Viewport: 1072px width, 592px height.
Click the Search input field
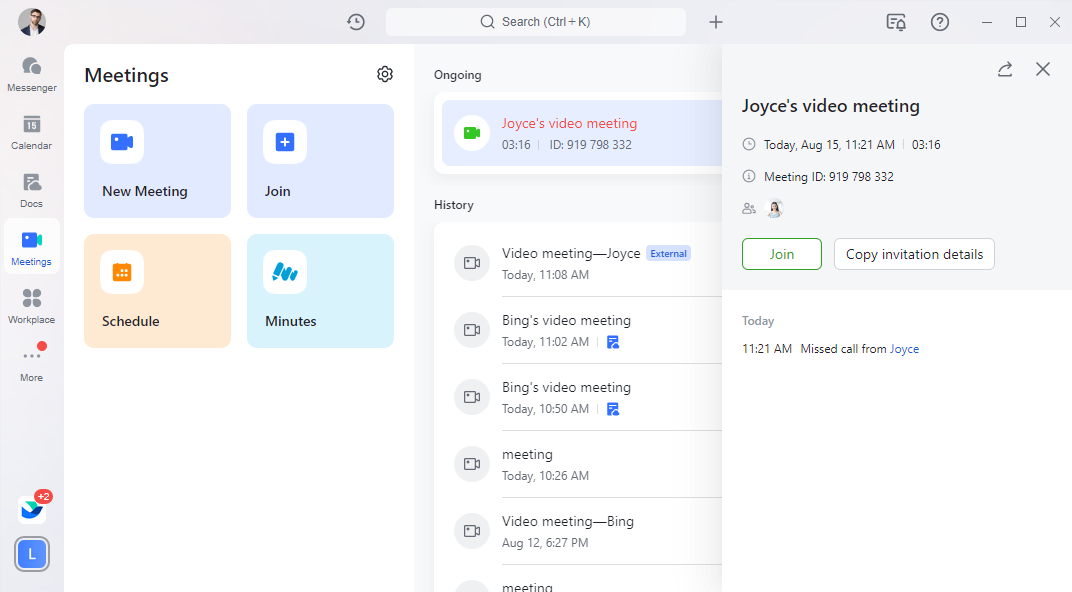pyautogui.click(x=536, y=22)
